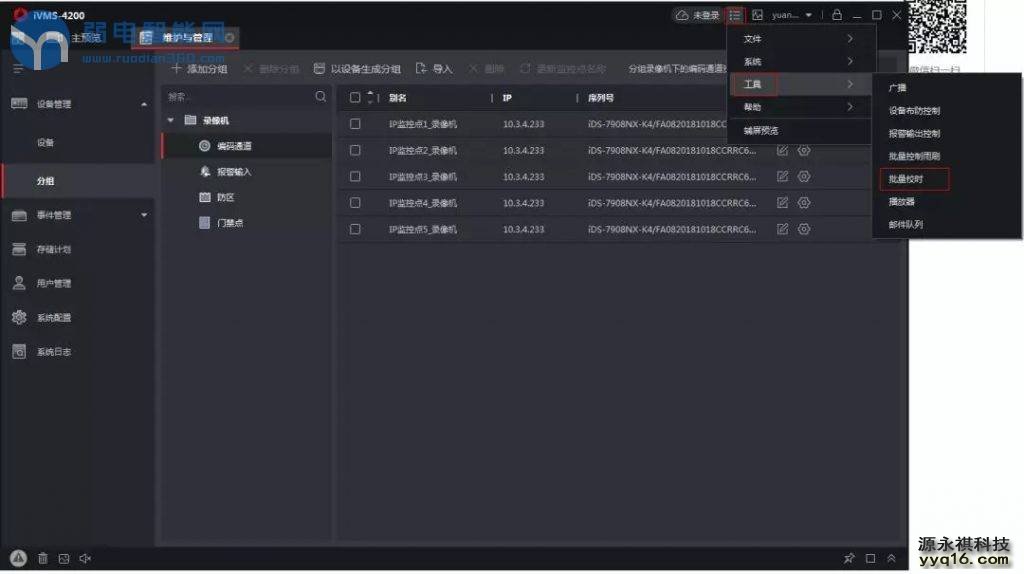The height and width of the screenshot is (574, 1024).
Task: Collapse the 录像机 tree group arrow
Action: (171, 120)
